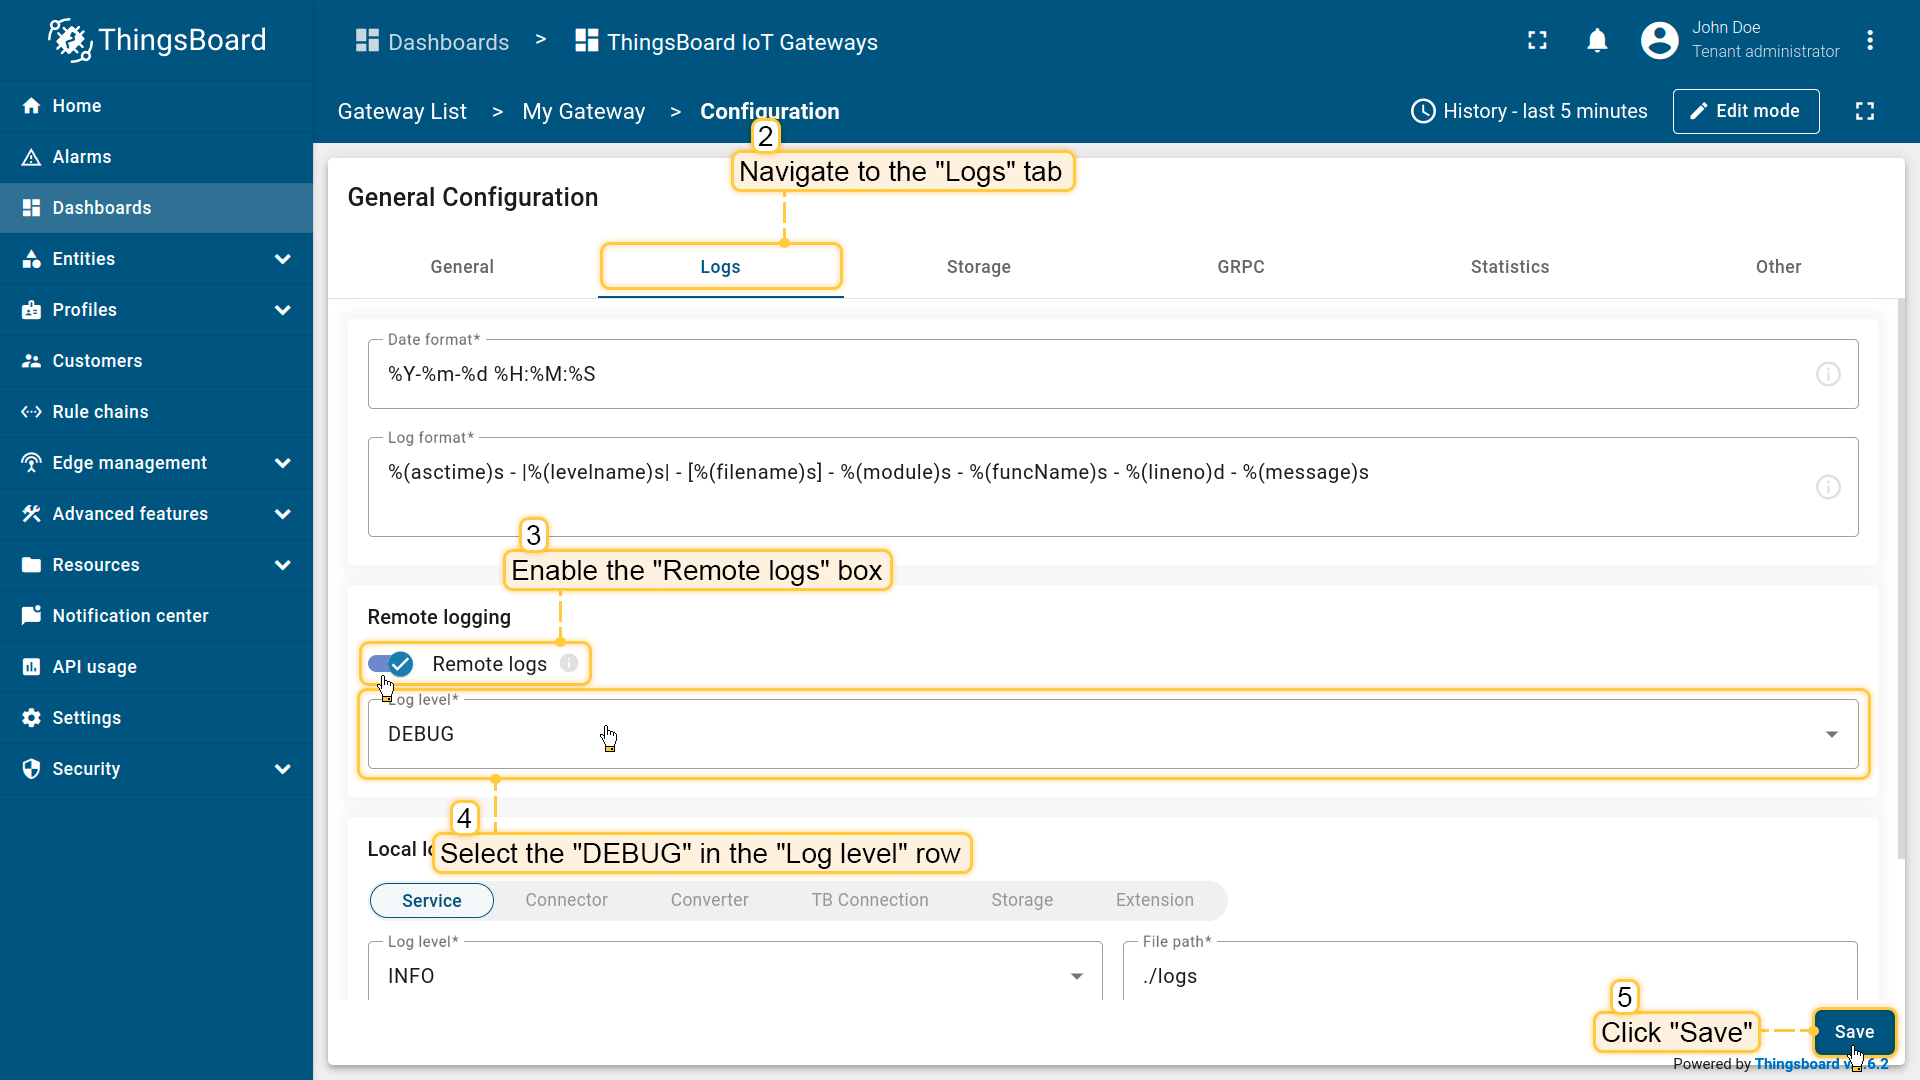The width and height of the screenshot is (1920, 1080).
Task: Expand dashboard to fullscreen beside Edit mode
Action: (x=1865, y=111)
